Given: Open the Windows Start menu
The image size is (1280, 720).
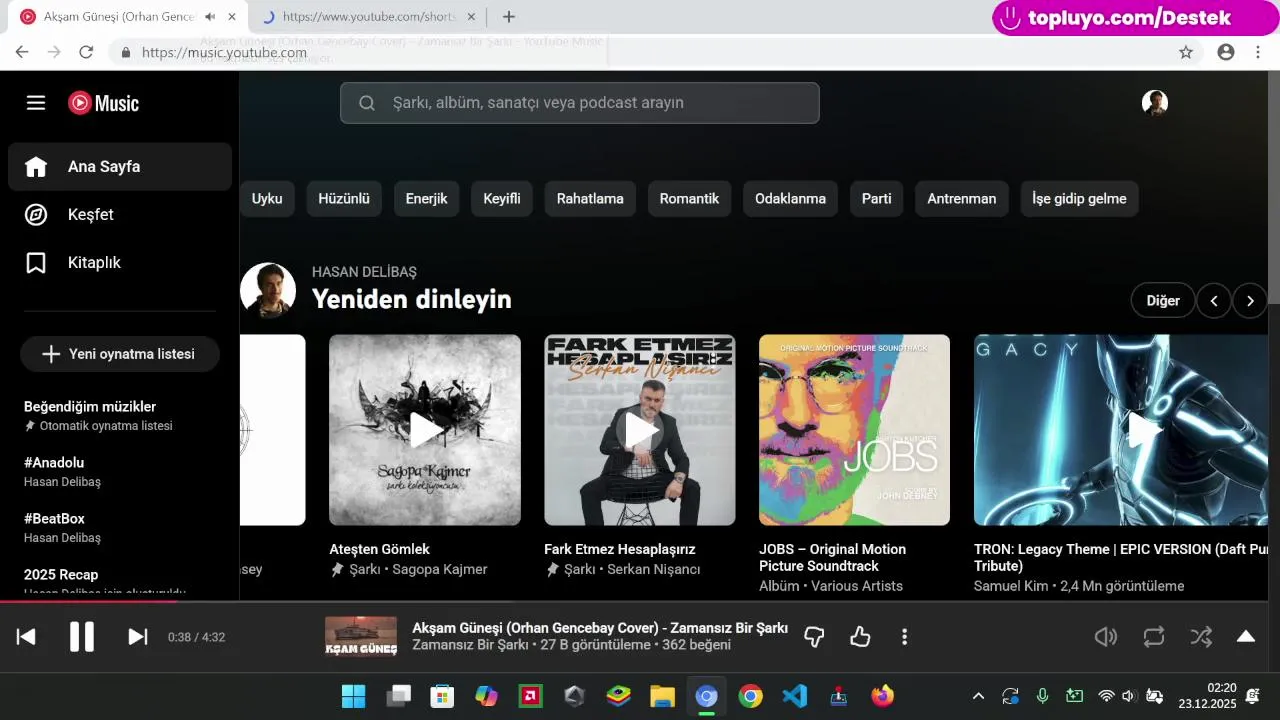Looking at the screenshot, I should pos(353,696).
